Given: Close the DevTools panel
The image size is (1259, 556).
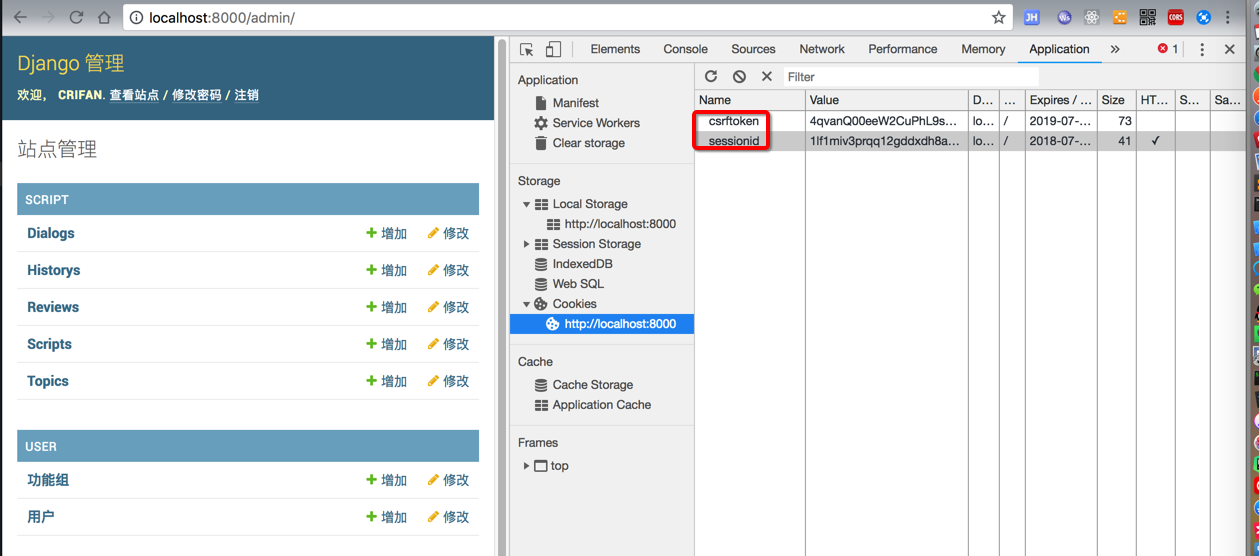Looking at the screenshot, I should (x=1230, y=49).
